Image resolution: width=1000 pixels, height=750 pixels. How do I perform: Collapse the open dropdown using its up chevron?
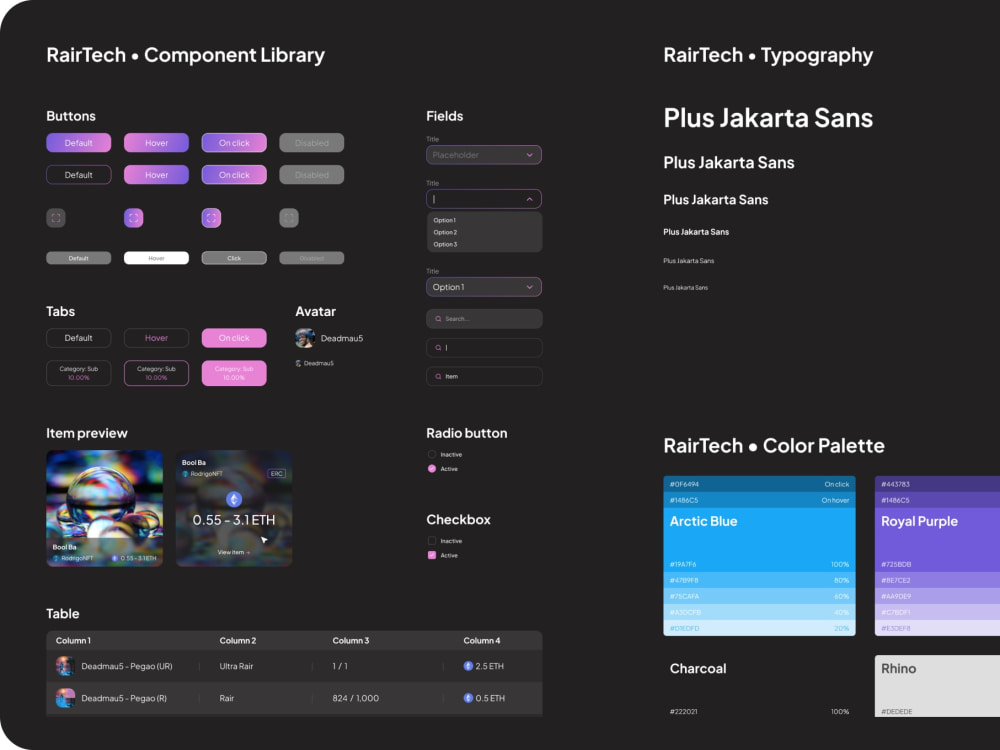pyautogui.click(x=529, y=199)
